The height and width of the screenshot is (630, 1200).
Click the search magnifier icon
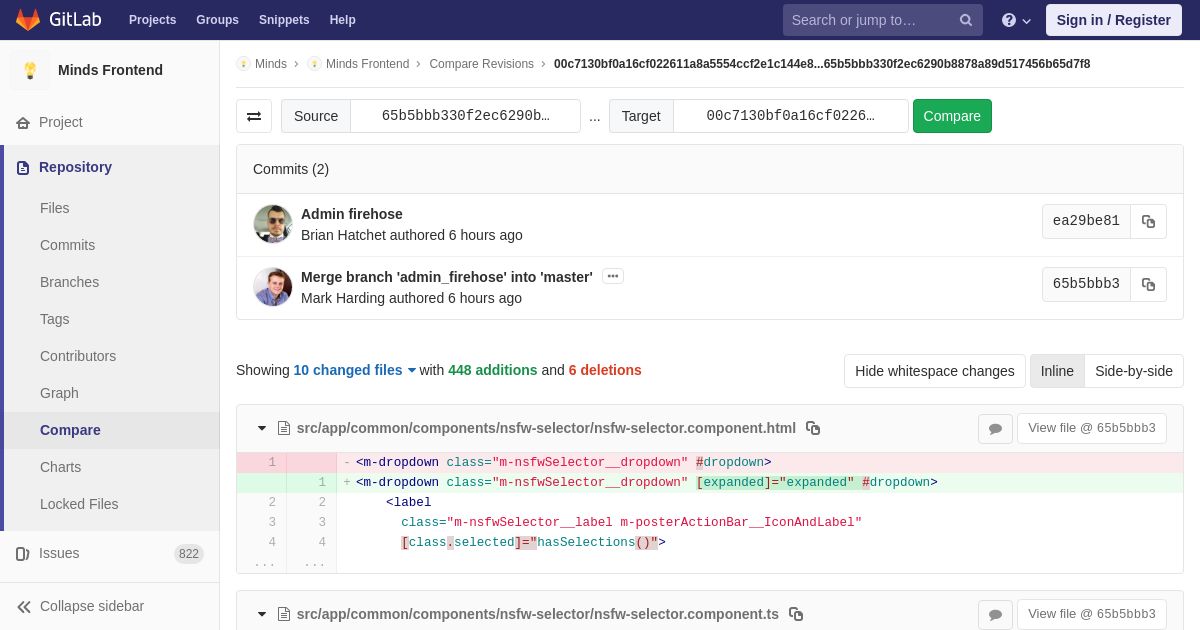pyautogui.click(x=966, y=20)
